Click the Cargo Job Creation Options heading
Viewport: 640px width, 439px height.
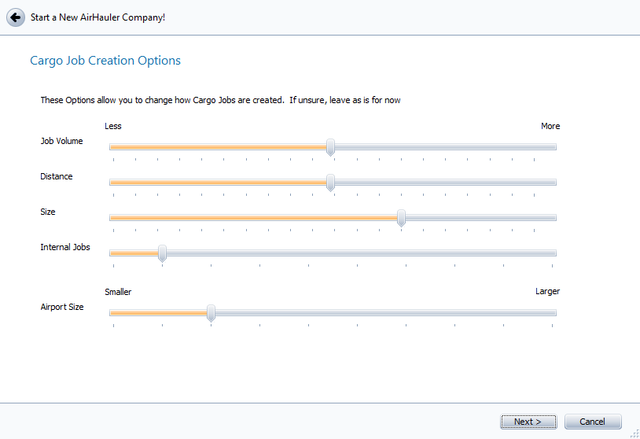[x=105, y=60]
